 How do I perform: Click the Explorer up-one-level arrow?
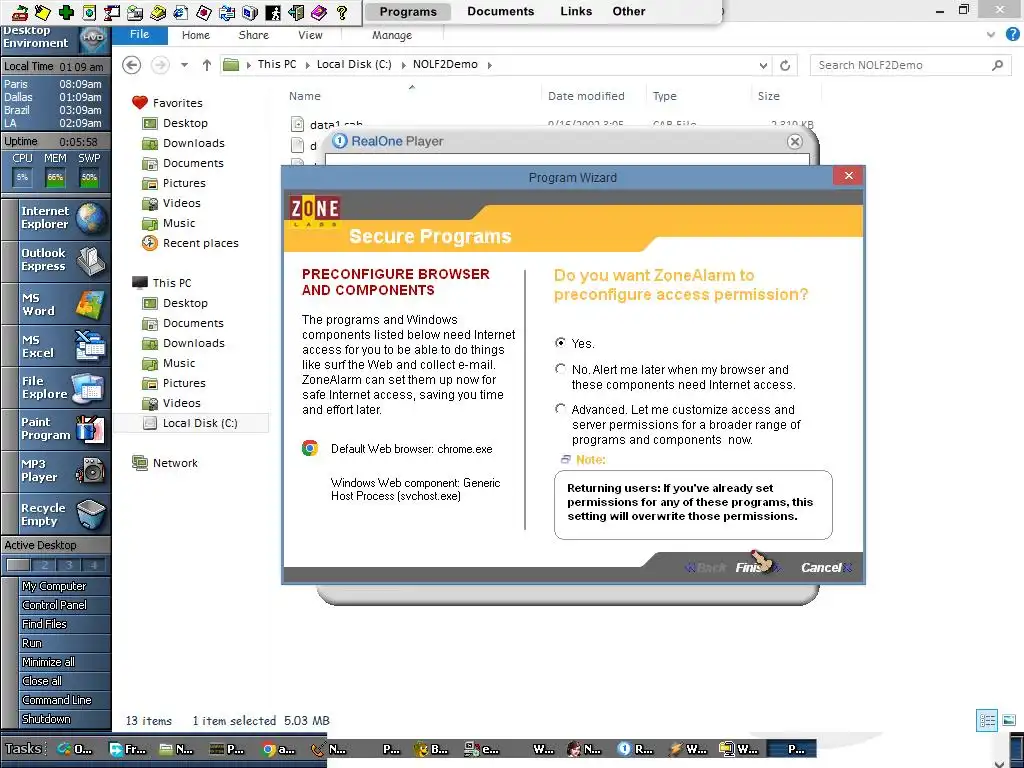(x=207, y=65)
